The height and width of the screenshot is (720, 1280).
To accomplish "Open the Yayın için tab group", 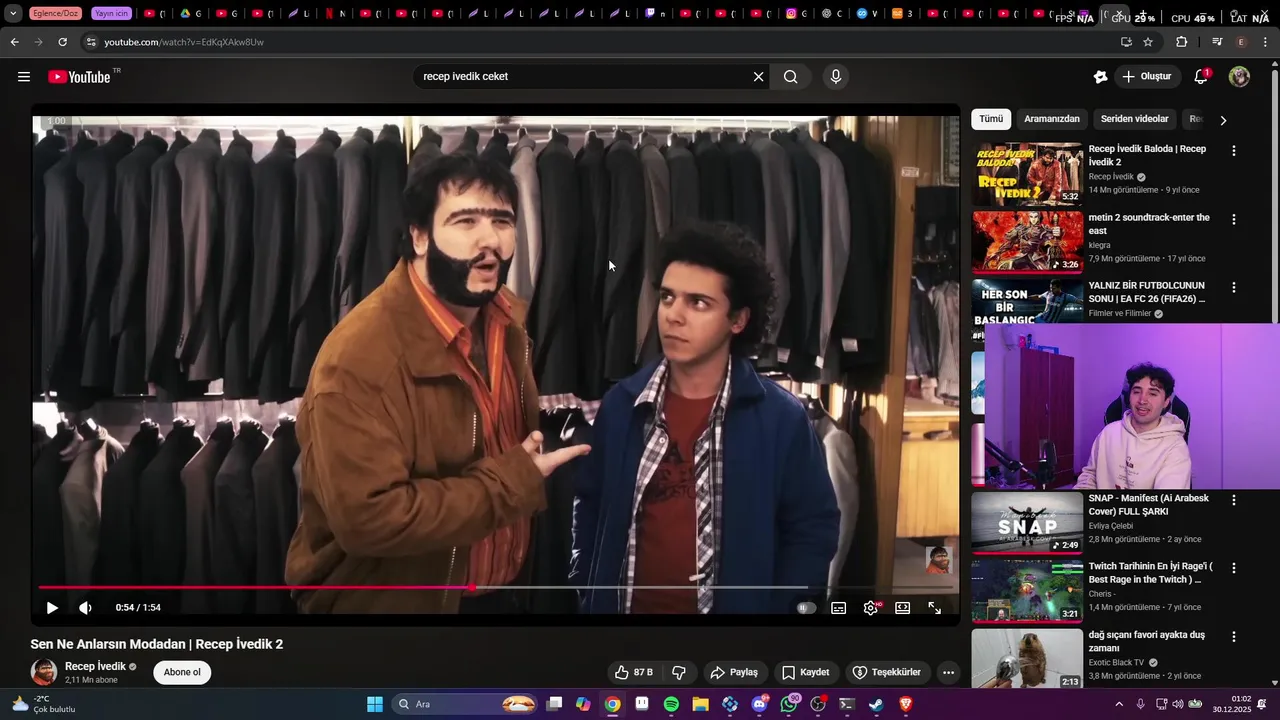I will click(111, 14).
